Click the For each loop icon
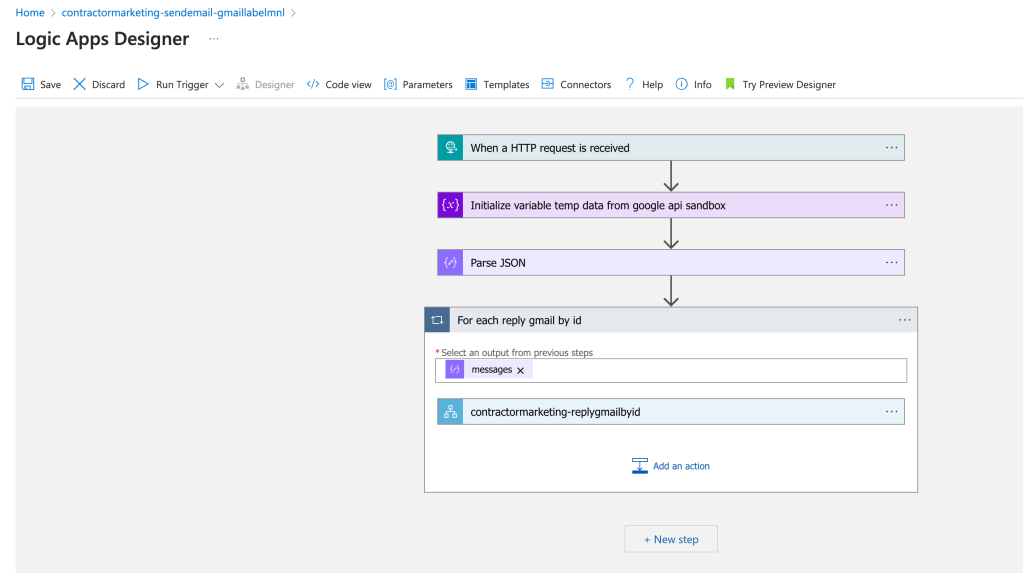Image resolution: width=1023 pixels, height=573 pixels. click(437, 320)
